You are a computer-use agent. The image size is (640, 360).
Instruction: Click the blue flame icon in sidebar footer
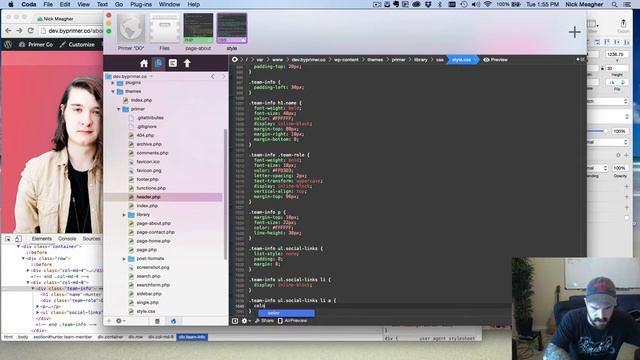(x=173, y=321)
